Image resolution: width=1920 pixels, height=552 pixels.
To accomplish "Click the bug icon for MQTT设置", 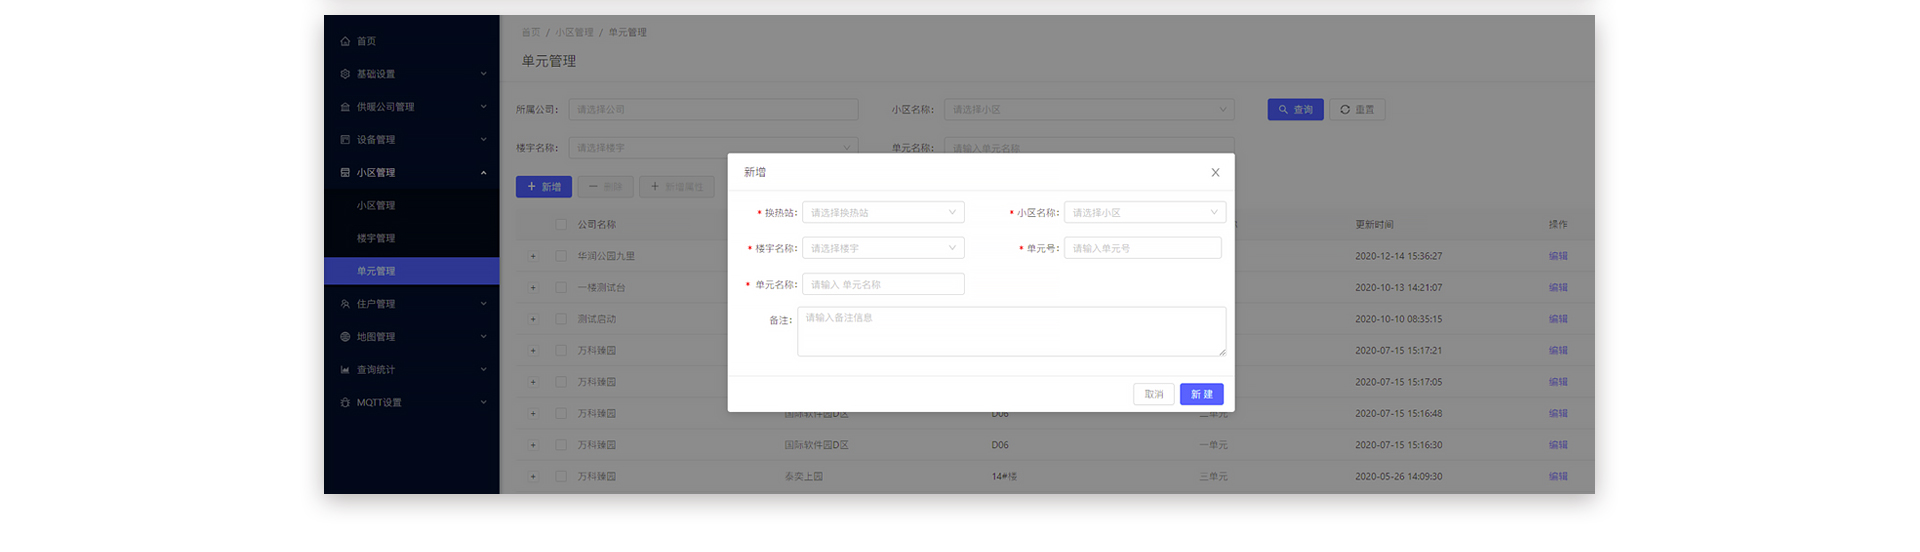I will click(345, 403).
